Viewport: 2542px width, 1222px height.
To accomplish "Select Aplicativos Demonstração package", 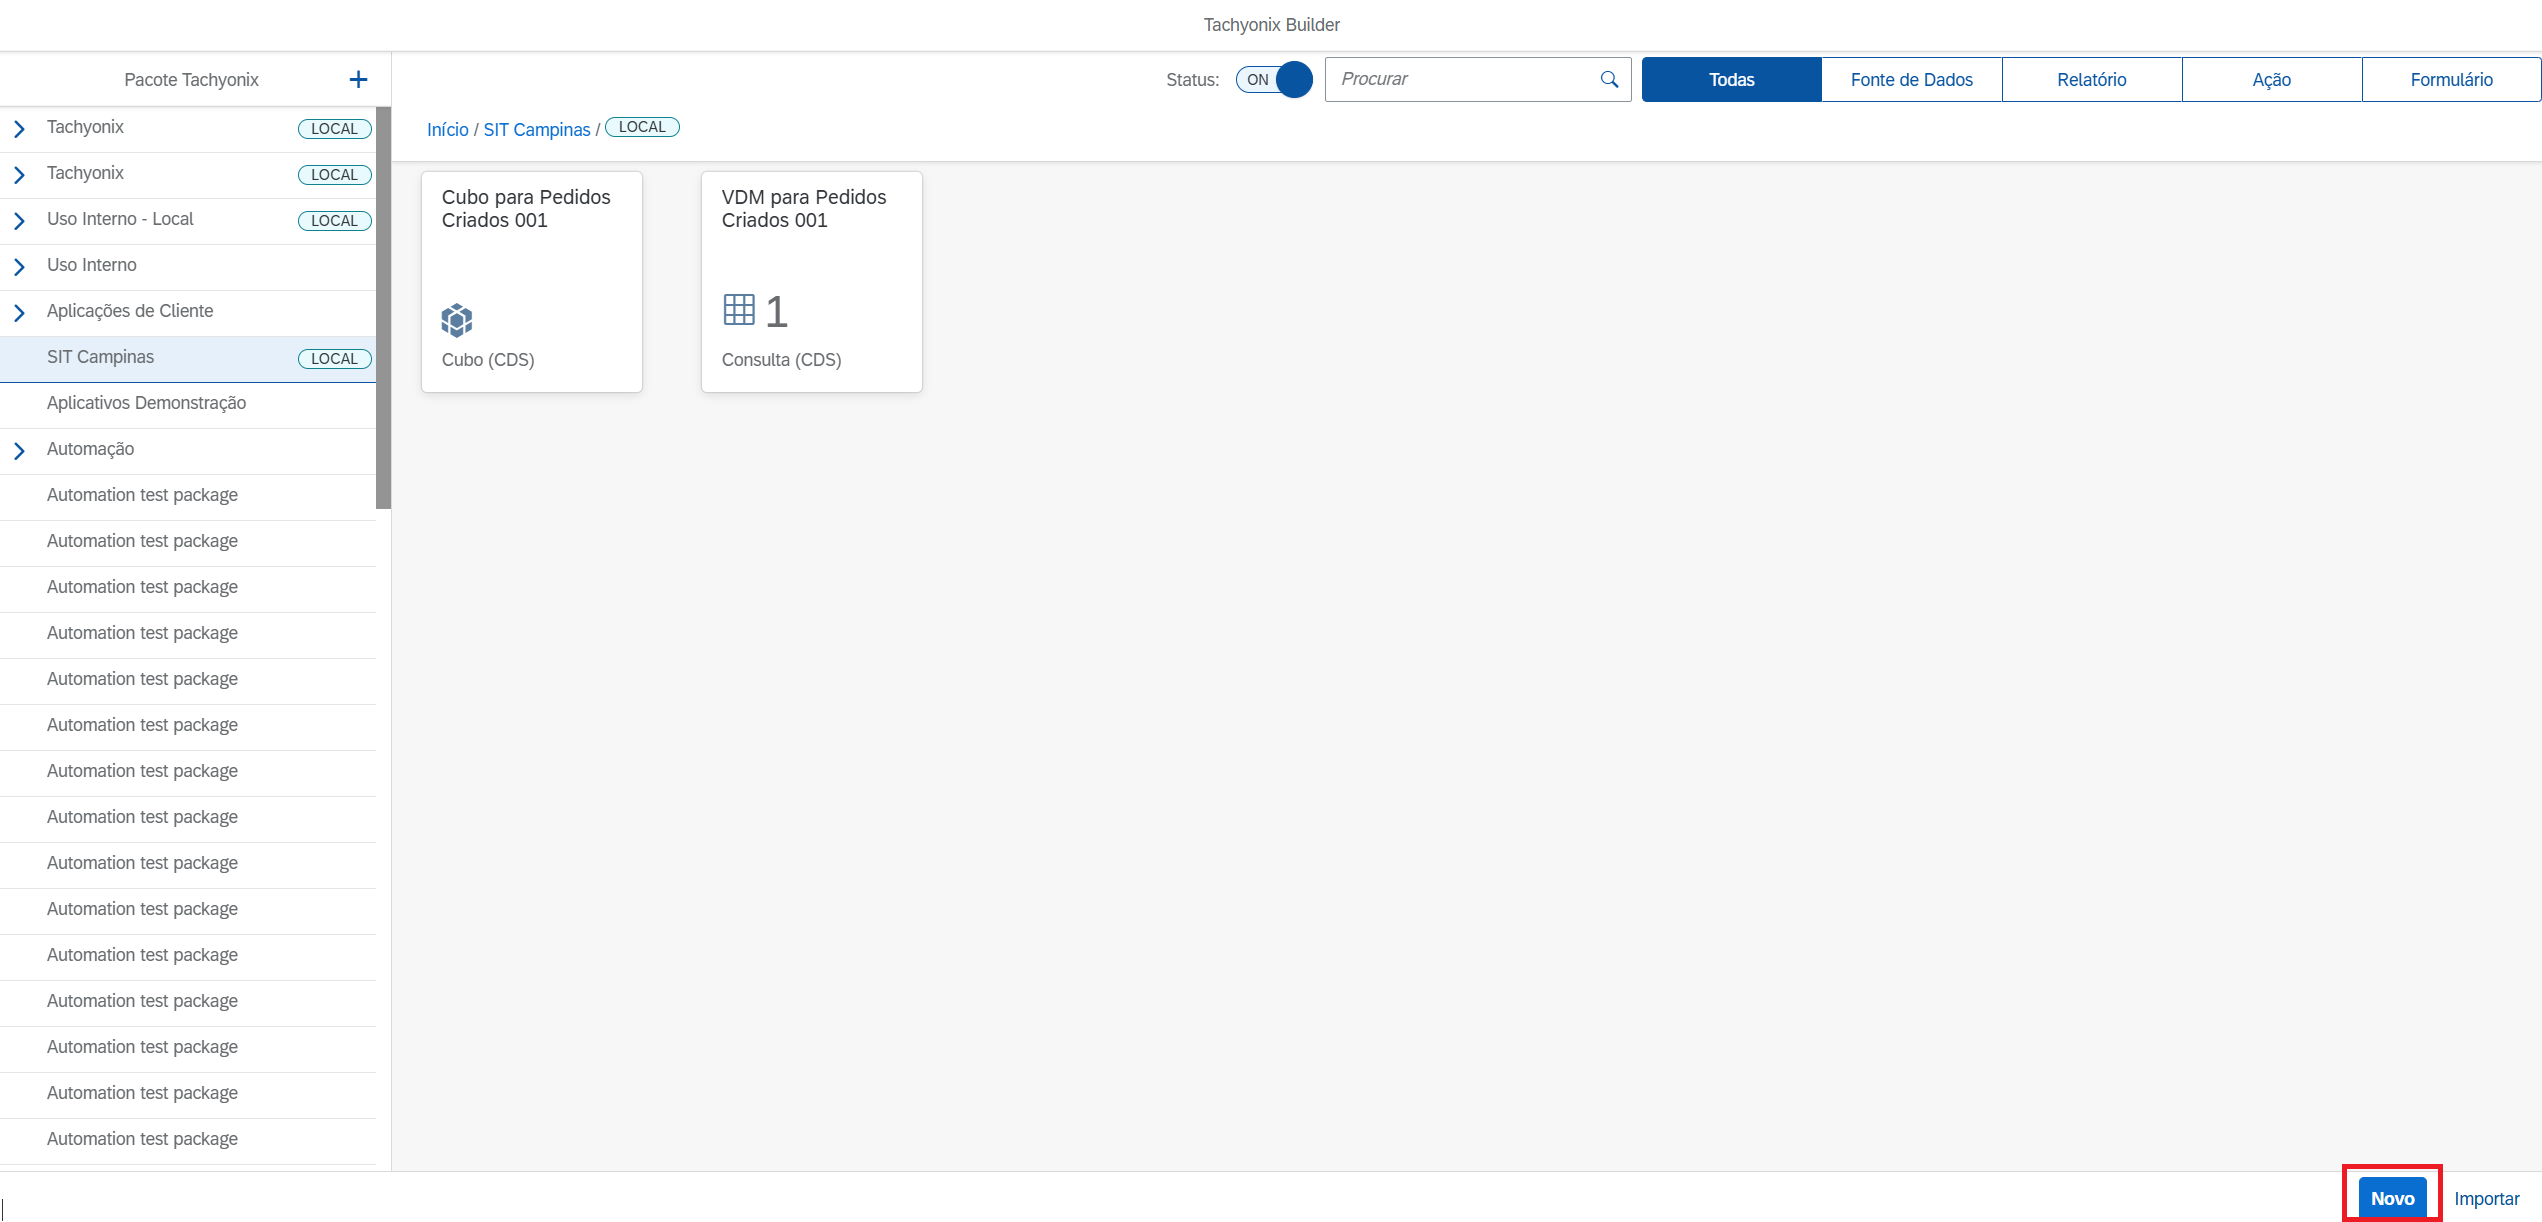I will (x=188, y=404).
